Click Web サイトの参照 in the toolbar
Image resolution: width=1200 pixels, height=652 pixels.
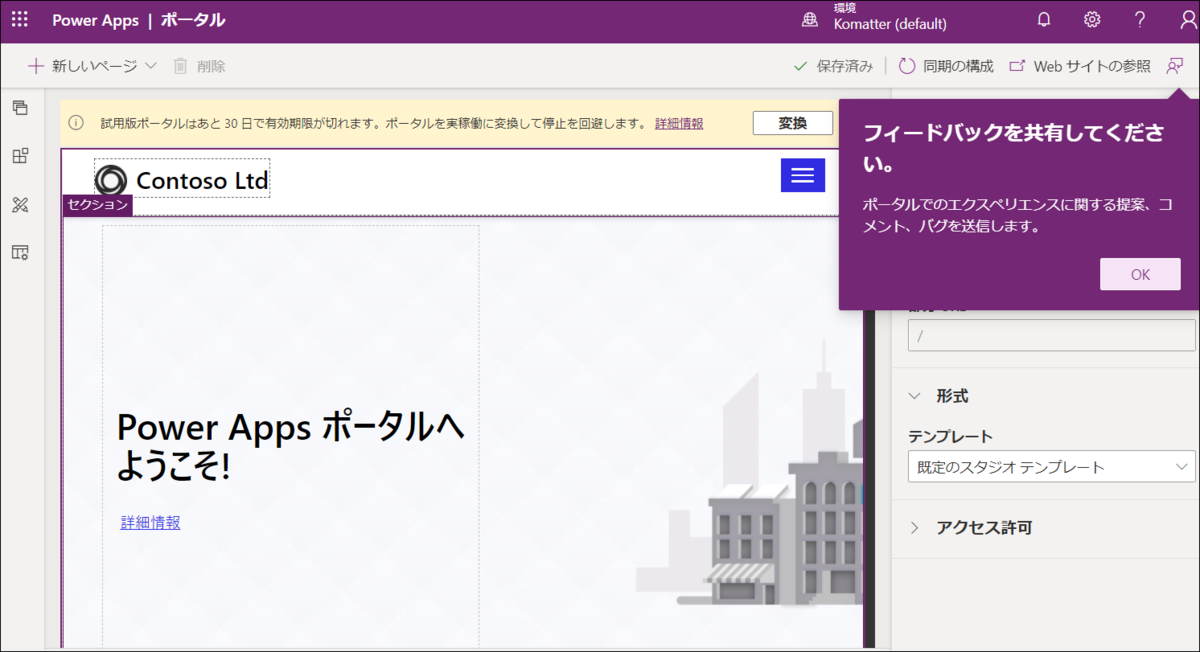tap(1080, 66)
